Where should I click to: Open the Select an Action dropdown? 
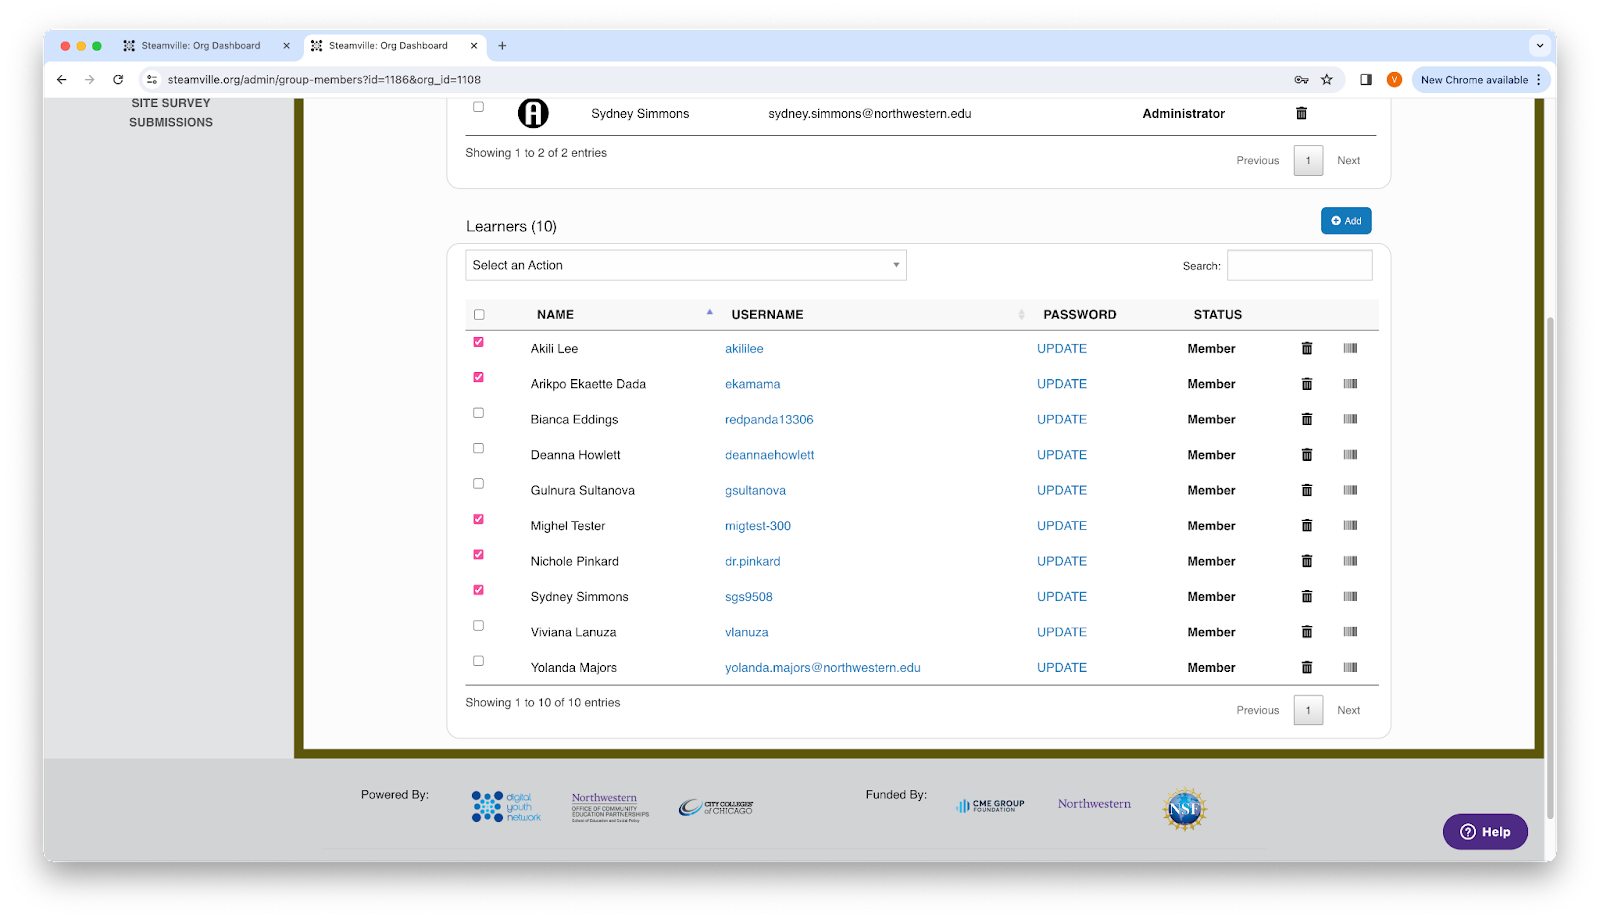click(x=686, y=265)
